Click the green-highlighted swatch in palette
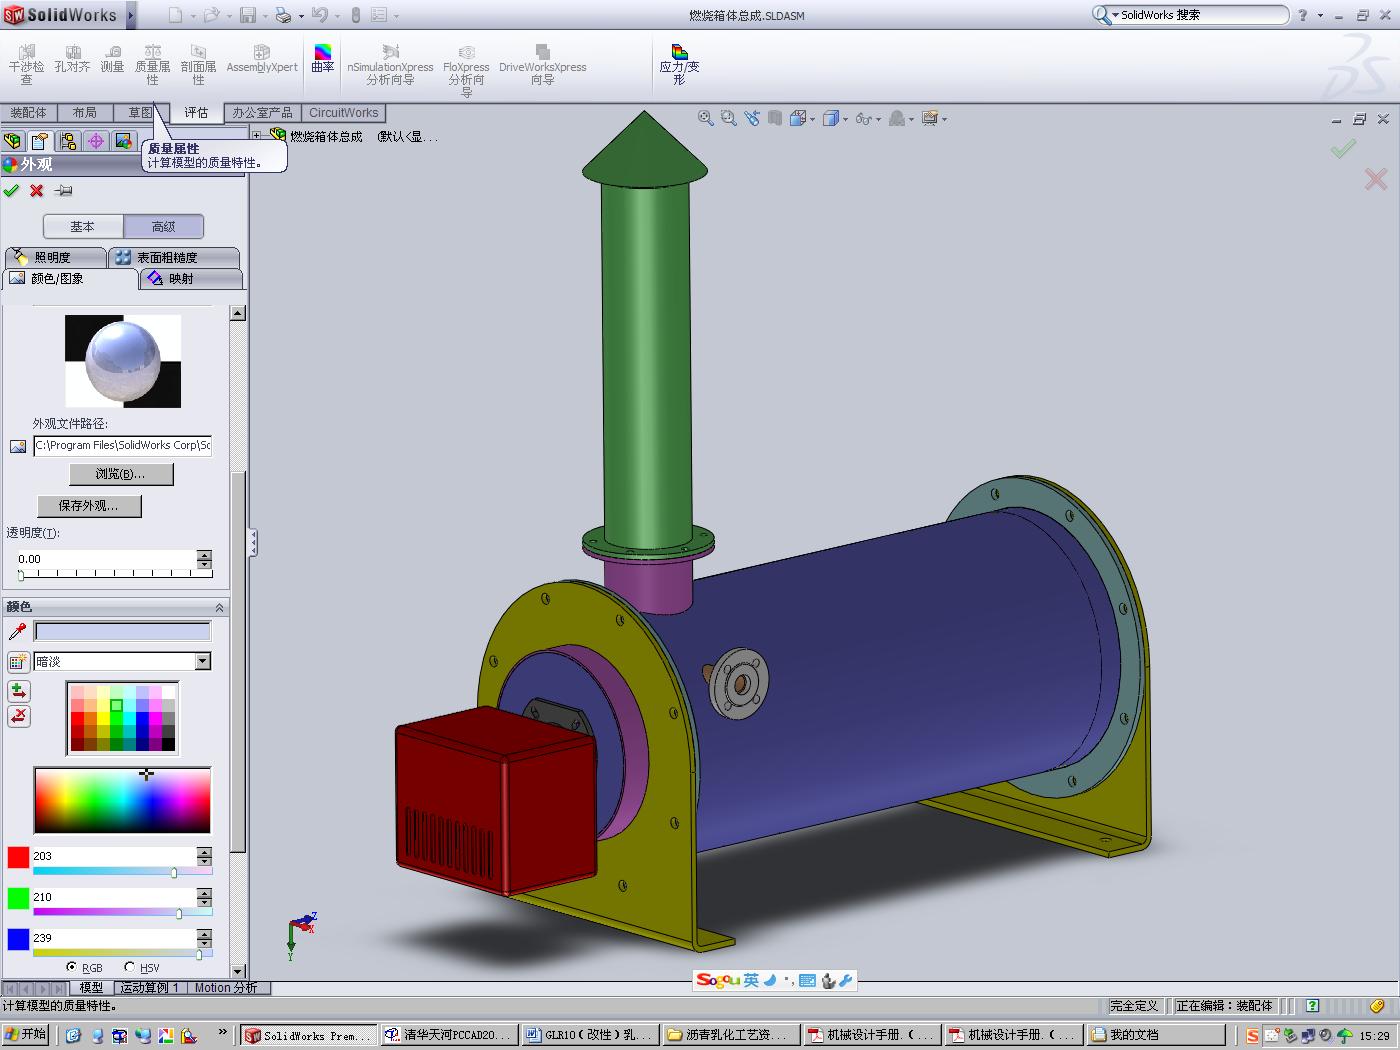 (x=116, y=706)
